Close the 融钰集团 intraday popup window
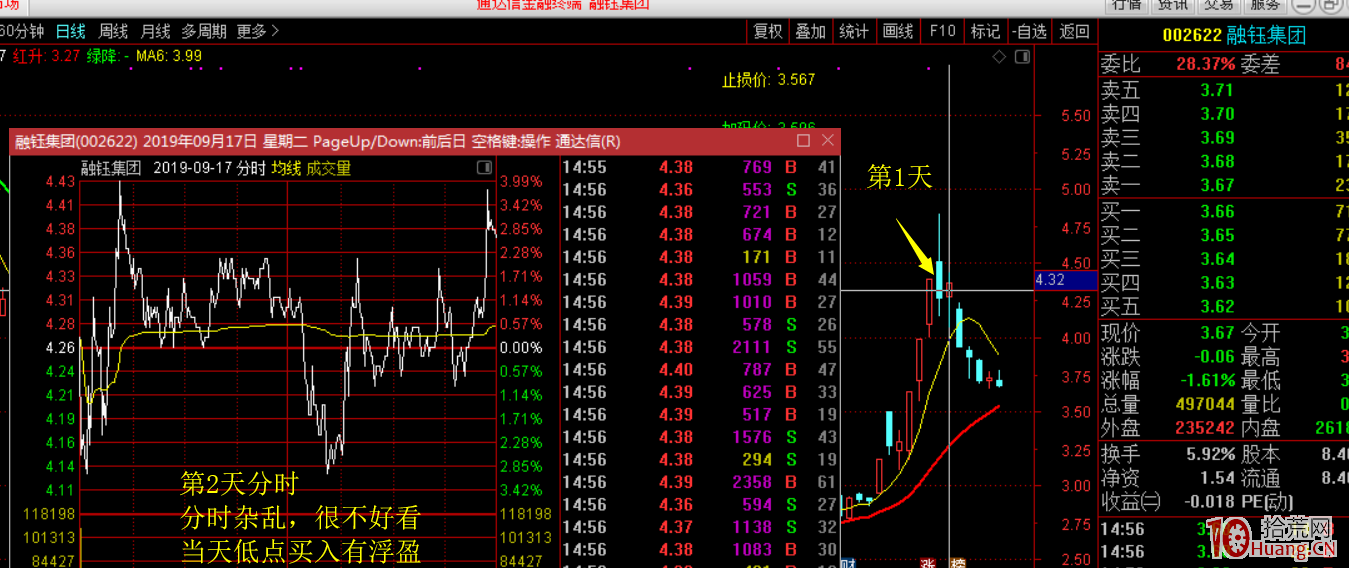Screen dimensions: 1349x568 (x=827, y=141)
